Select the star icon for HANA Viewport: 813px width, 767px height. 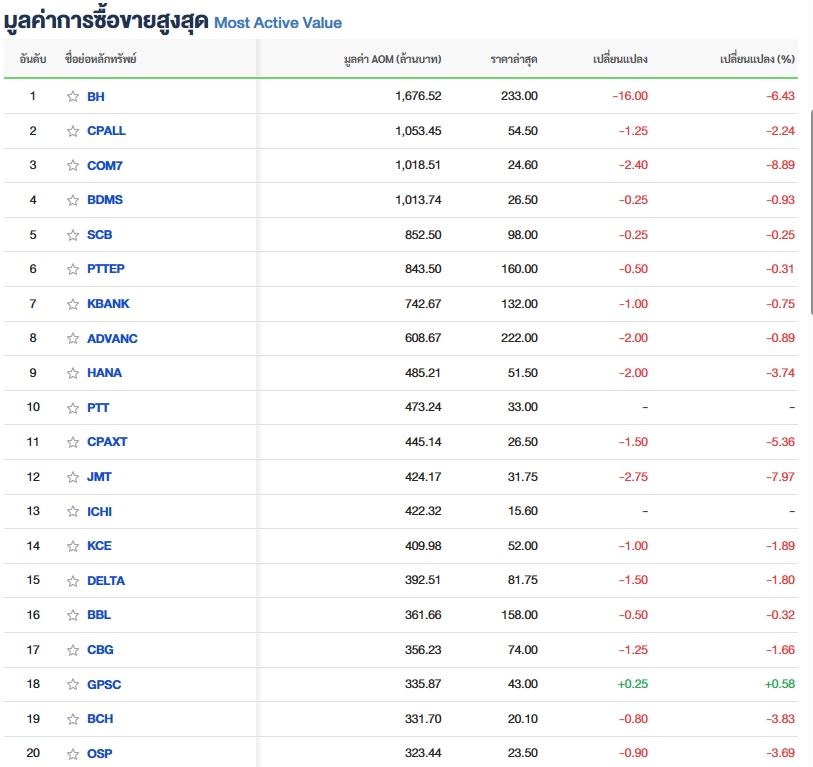[x=73, y=373]
